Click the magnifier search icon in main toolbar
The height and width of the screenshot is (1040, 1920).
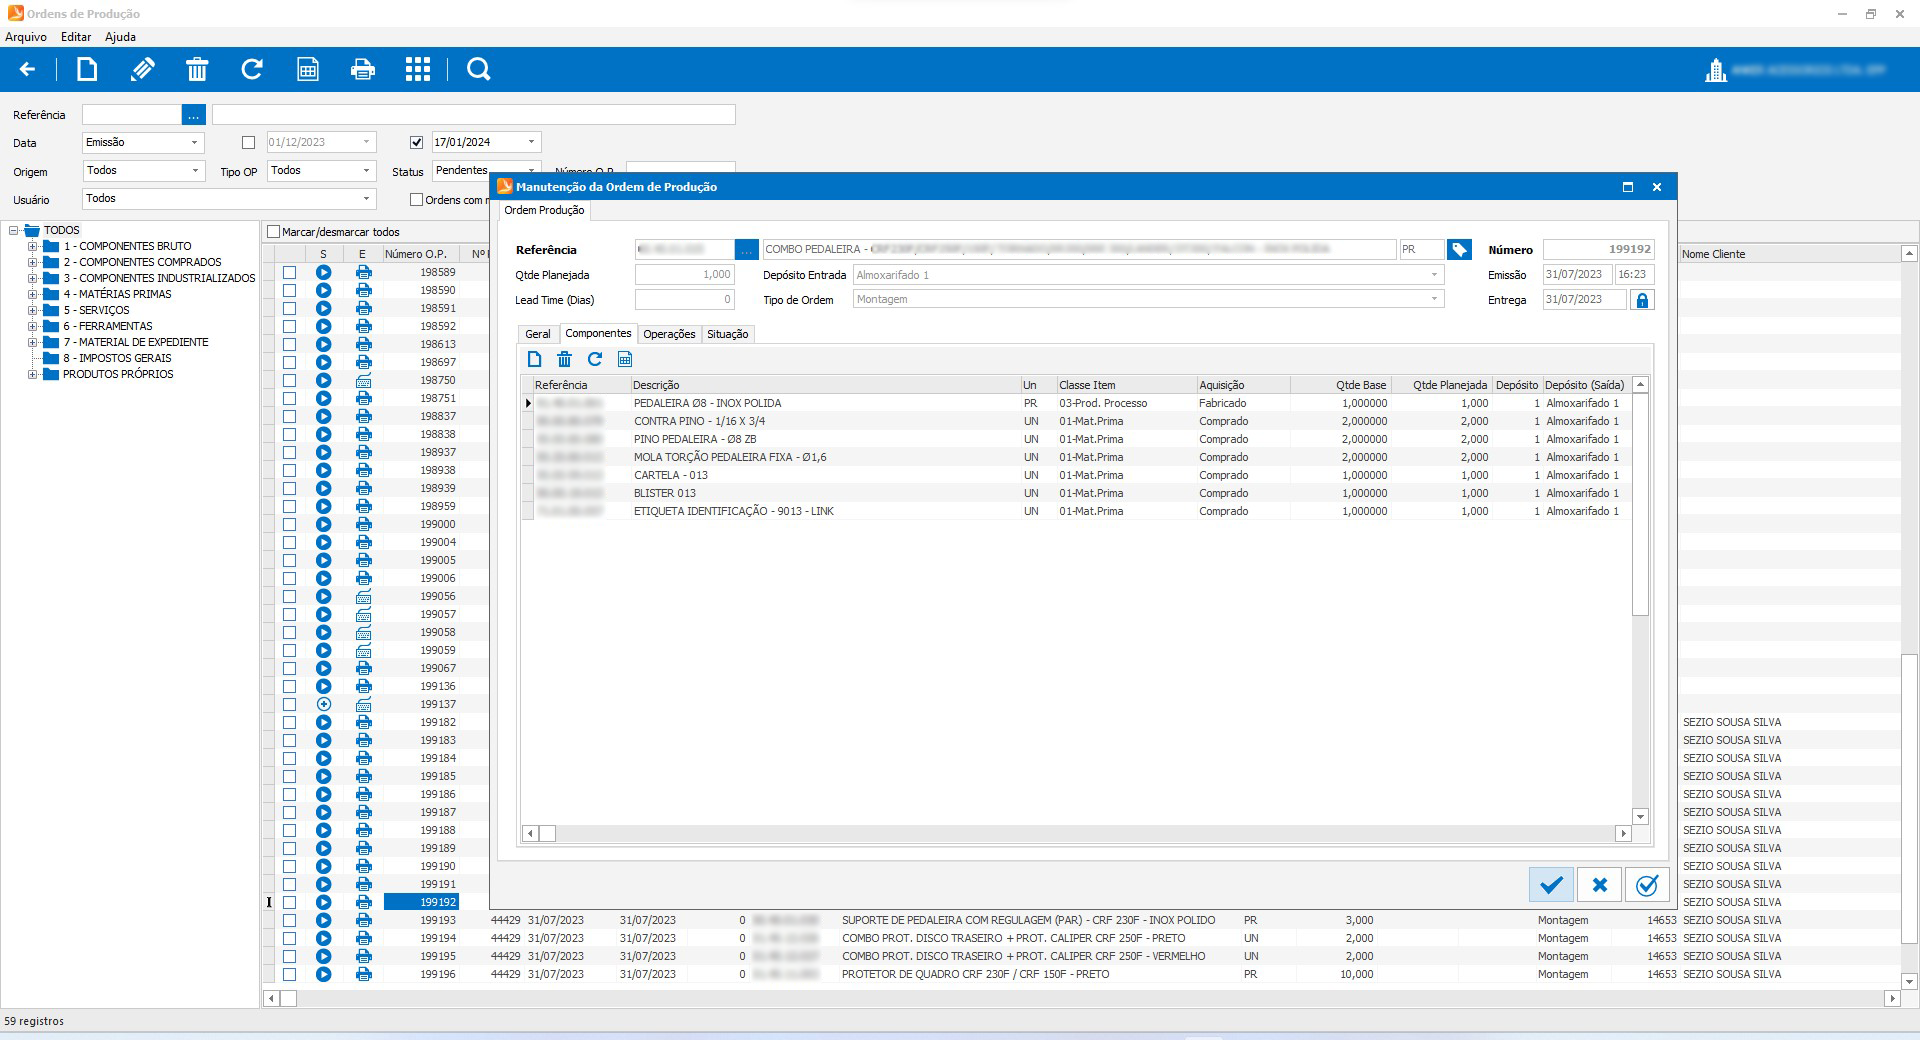pos(479,69)
